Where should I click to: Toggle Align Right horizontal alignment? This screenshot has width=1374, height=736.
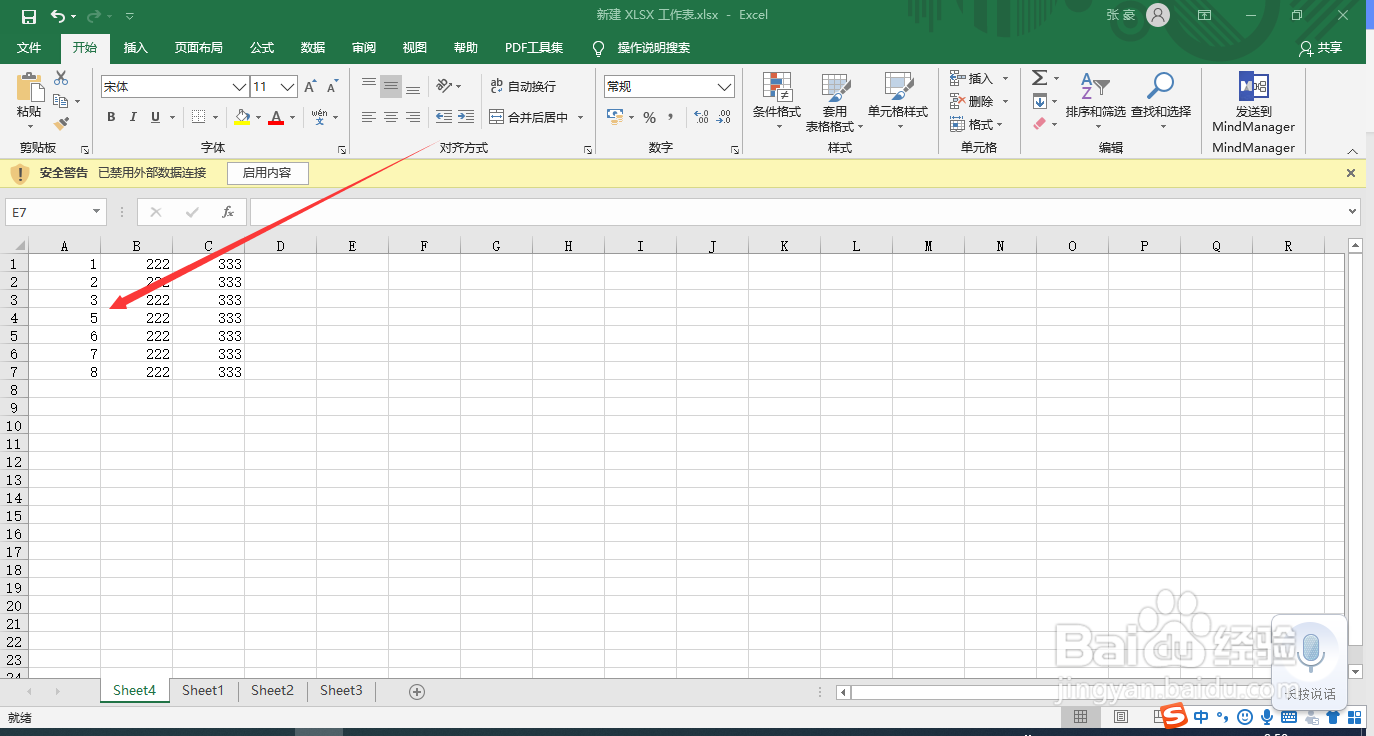(x=413, y=118)
